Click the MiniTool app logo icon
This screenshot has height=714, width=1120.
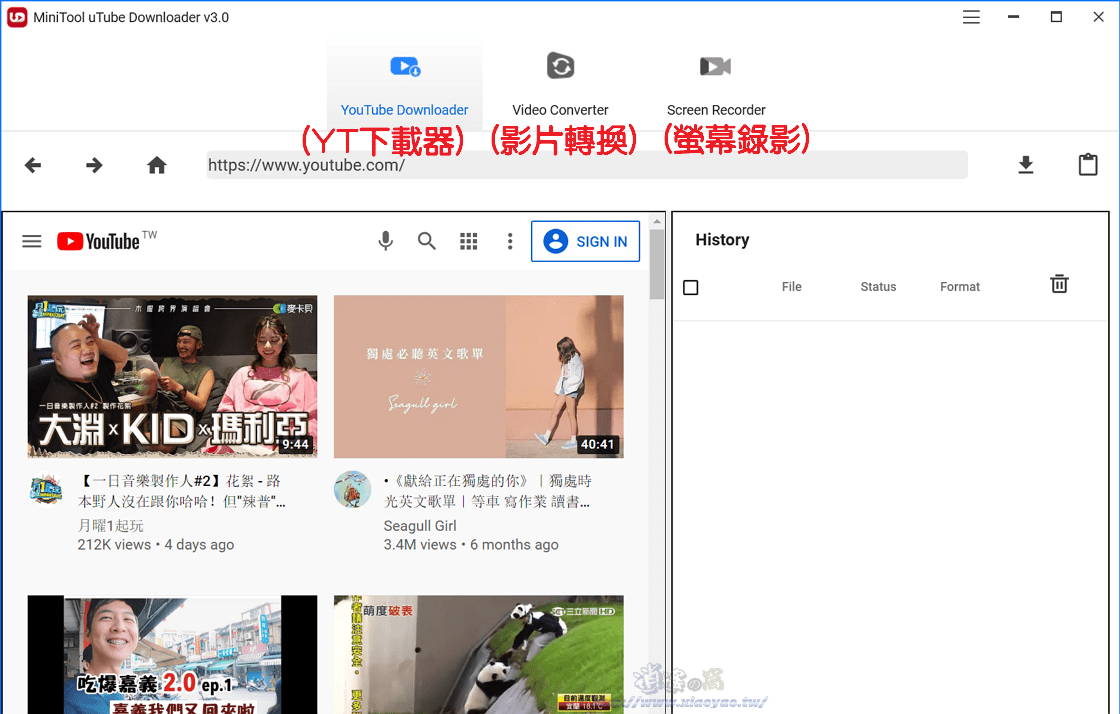17,17
